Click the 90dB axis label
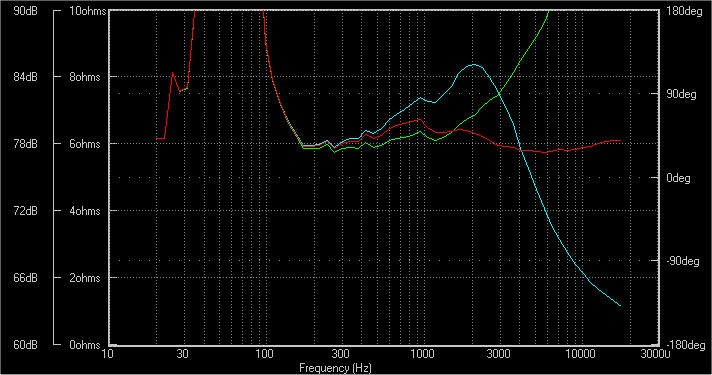The width and height of the screenshot is (712, 375). (x=25, y=11)
